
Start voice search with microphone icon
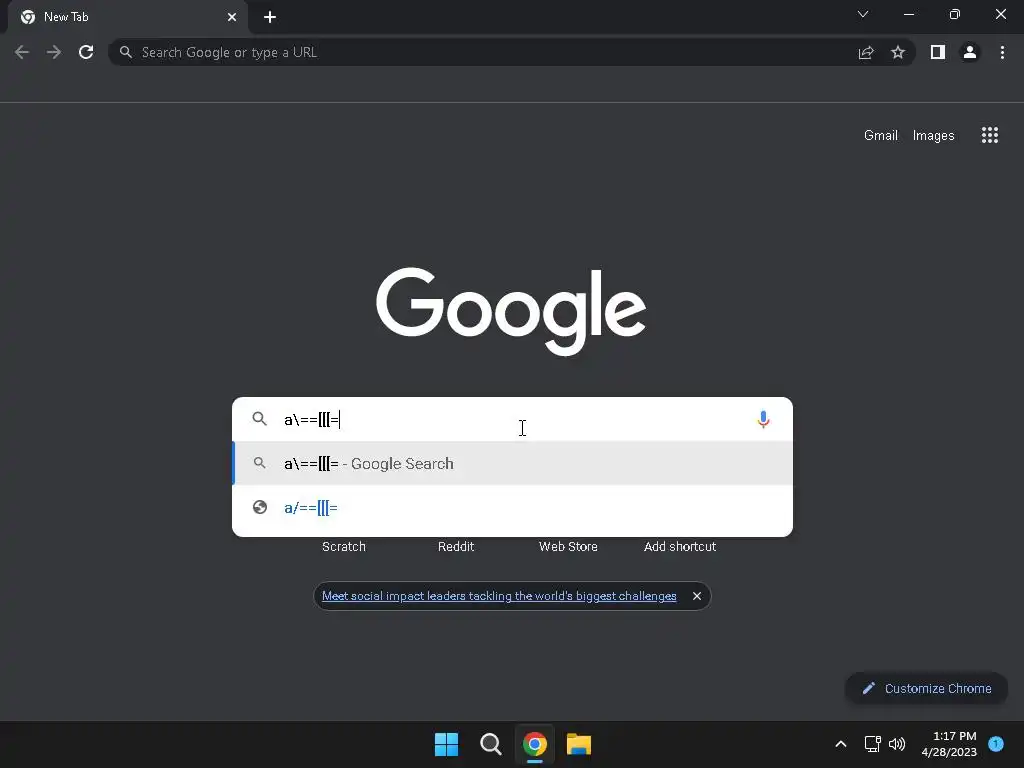click(x=763, y=419)
